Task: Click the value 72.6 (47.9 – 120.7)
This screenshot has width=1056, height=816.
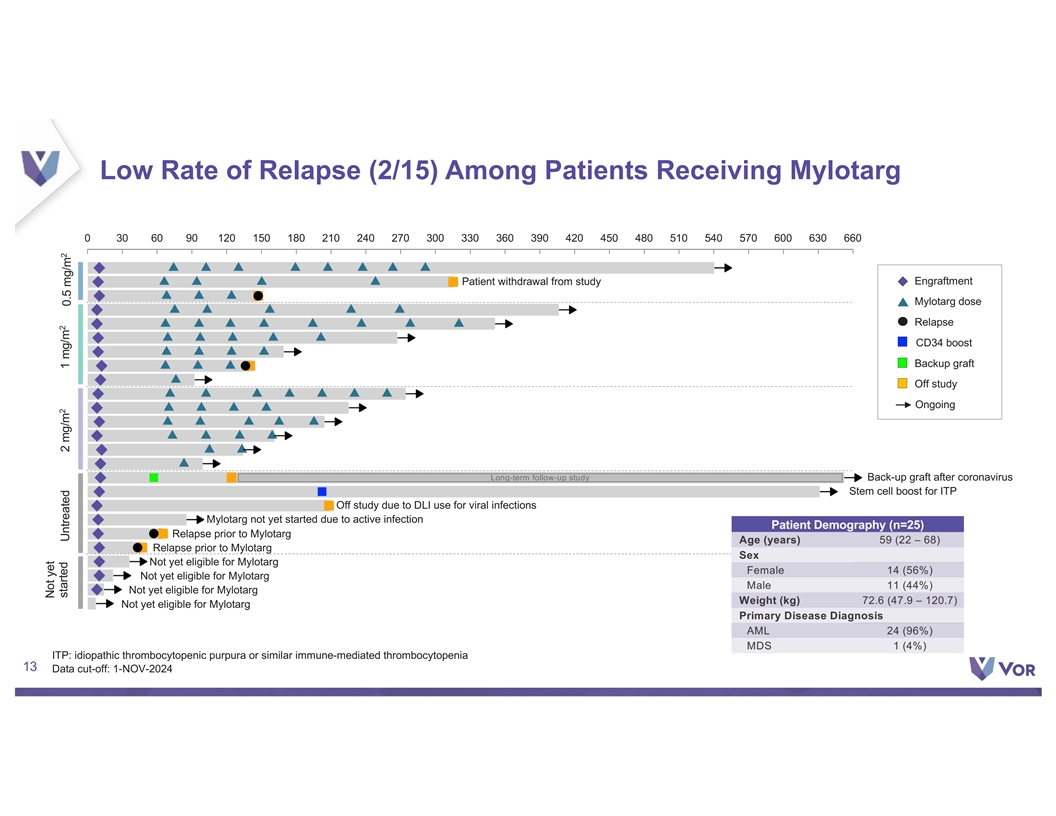Action: [x=909, y=601]
